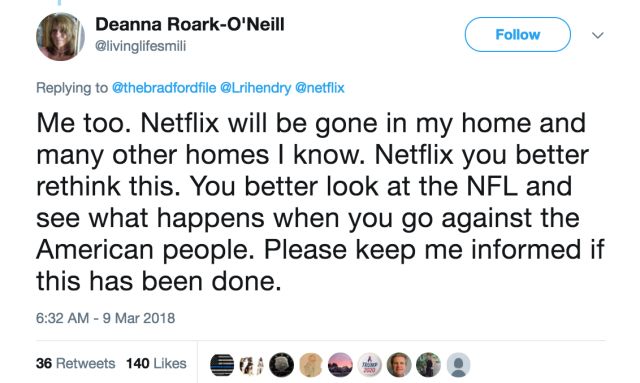View the 140 Likes list
The height and width of the screenshot is (383, 640).
(x=156, y=363)
